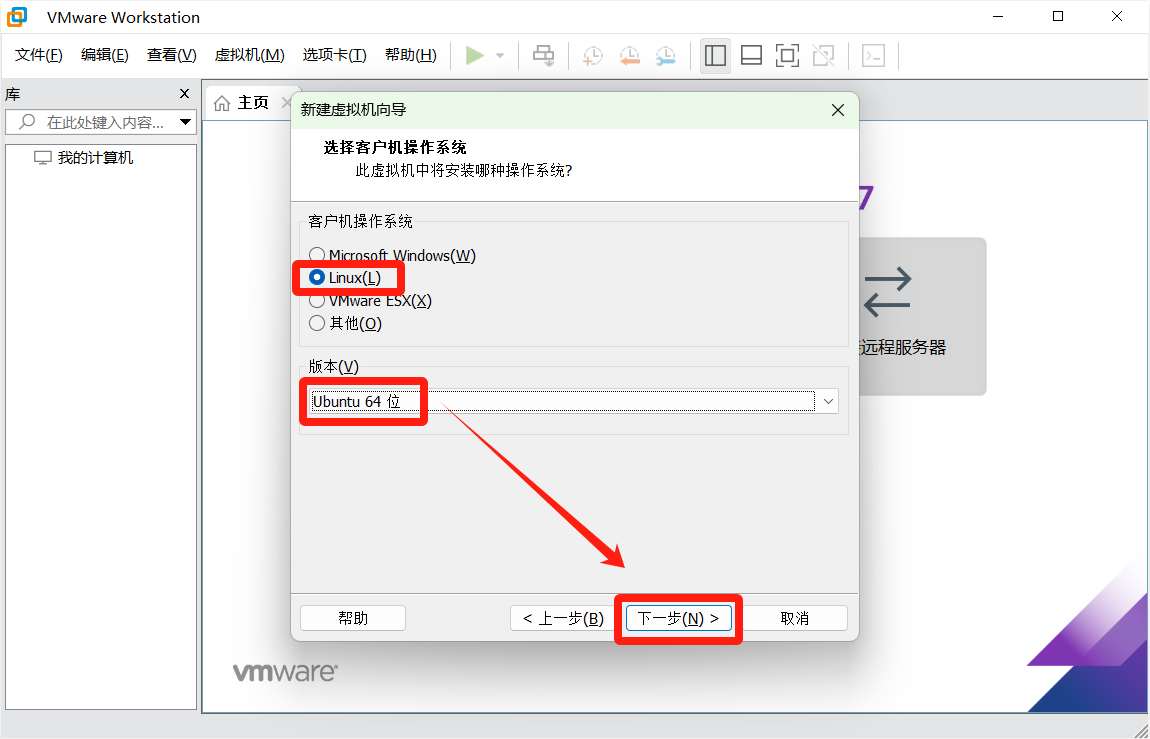The image size is (1150, 739).
Task: Click the revert to snapshot icon
Action: pyautogui.click(x=629, y=56)
